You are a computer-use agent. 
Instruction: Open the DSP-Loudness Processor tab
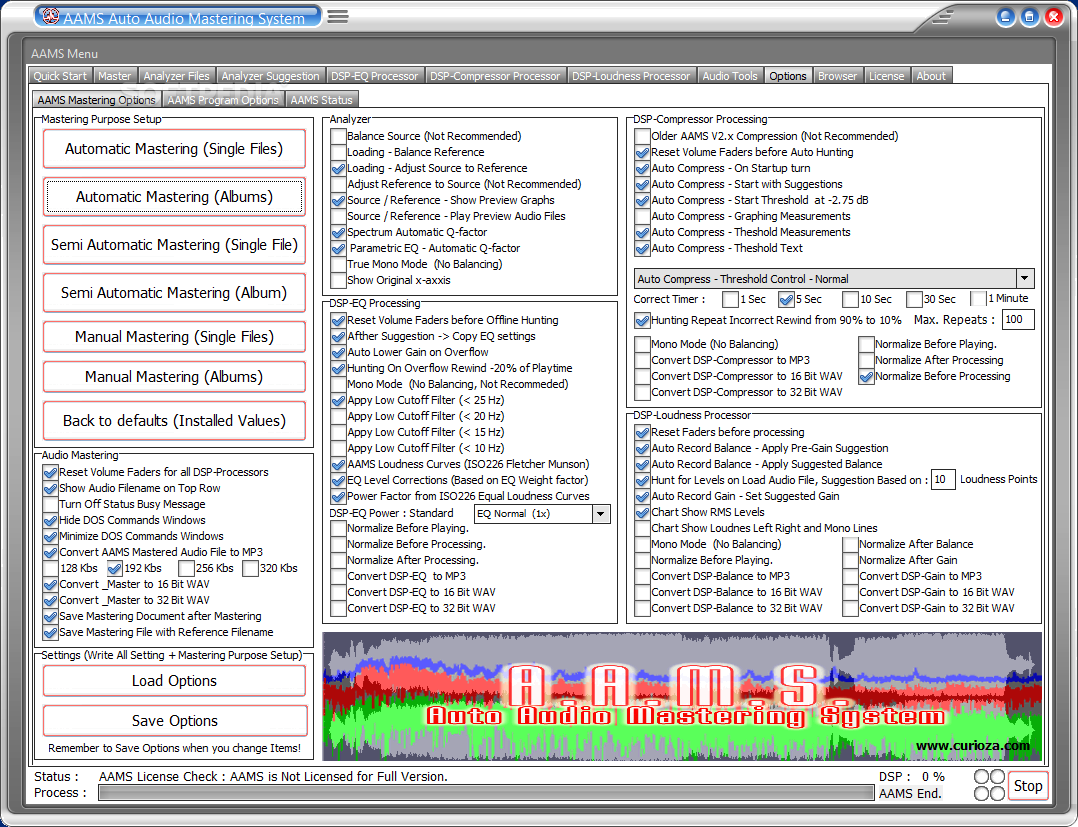631,76
